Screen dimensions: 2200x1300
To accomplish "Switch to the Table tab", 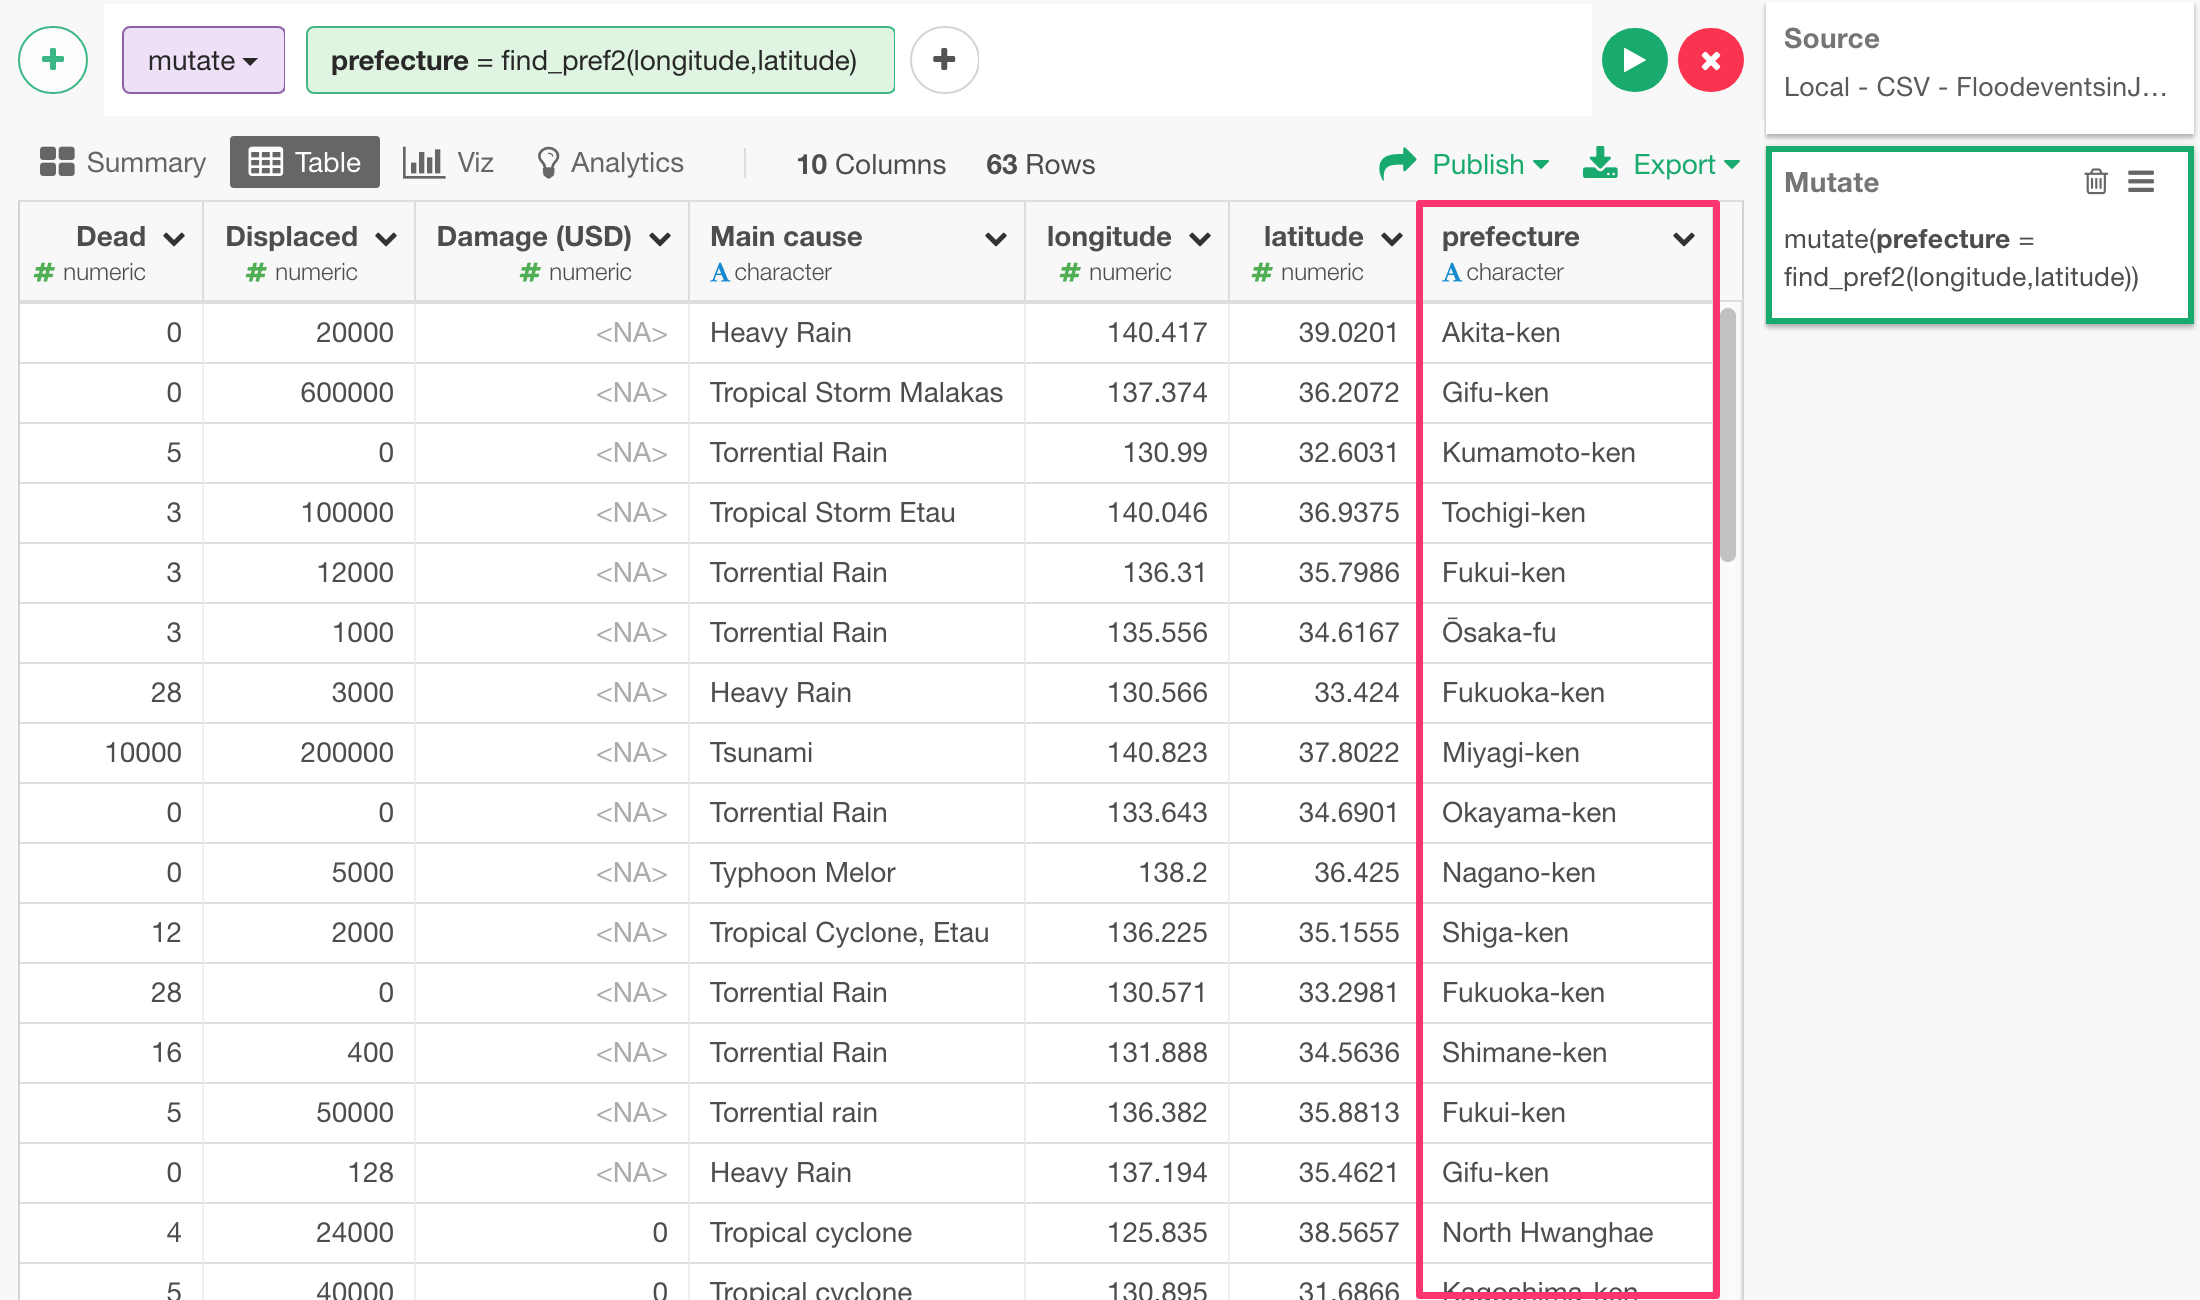I will click(304, 161).
